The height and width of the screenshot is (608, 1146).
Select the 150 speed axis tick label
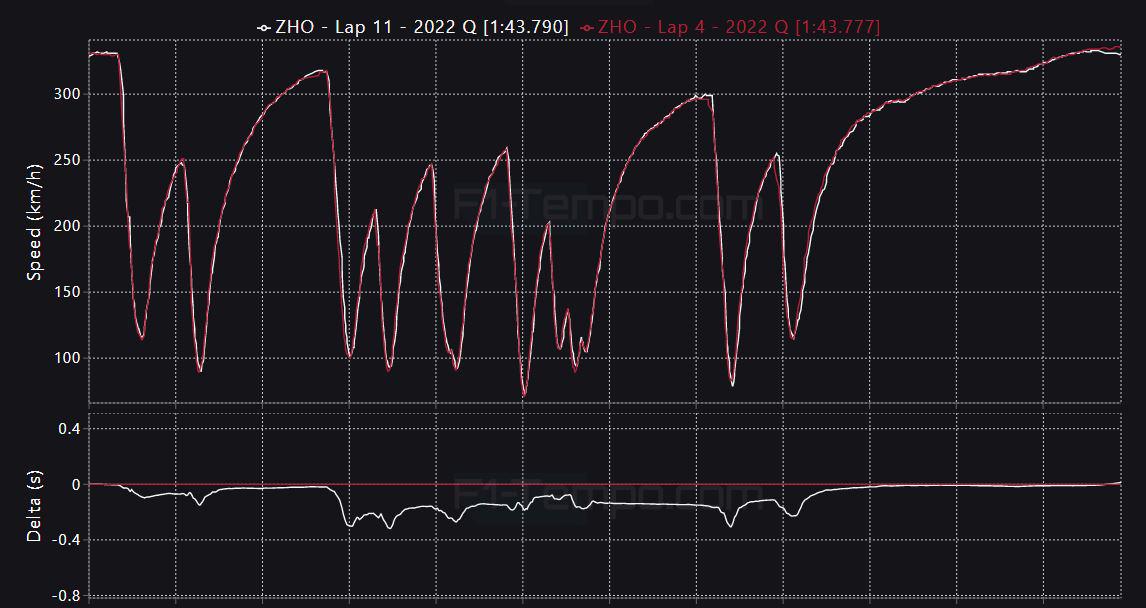click(67, 292)
